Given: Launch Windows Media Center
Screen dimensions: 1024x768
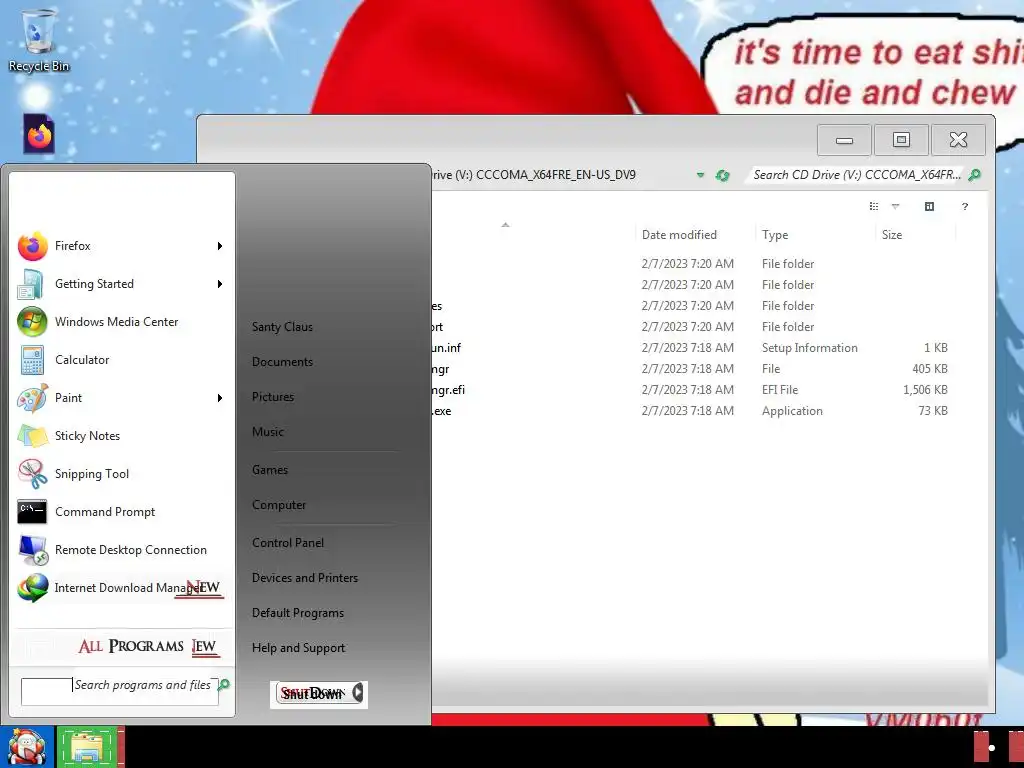Looking at the screenshot, I should click(x=120, y=322).
